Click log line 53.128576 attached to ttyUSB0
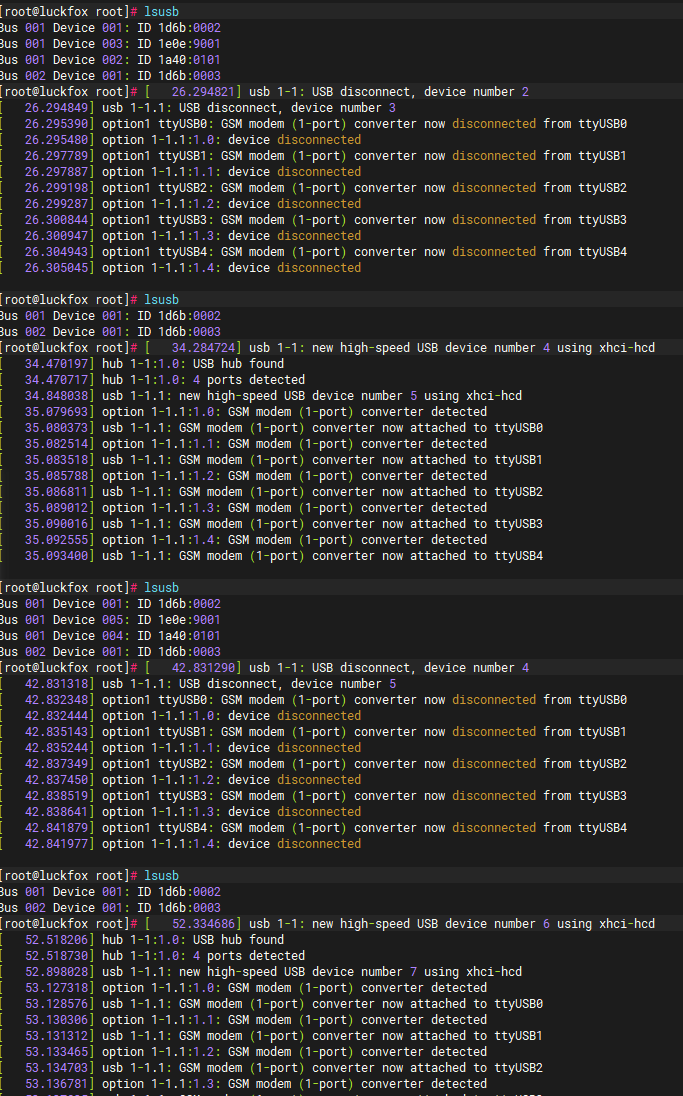 tap(272, 1004)
